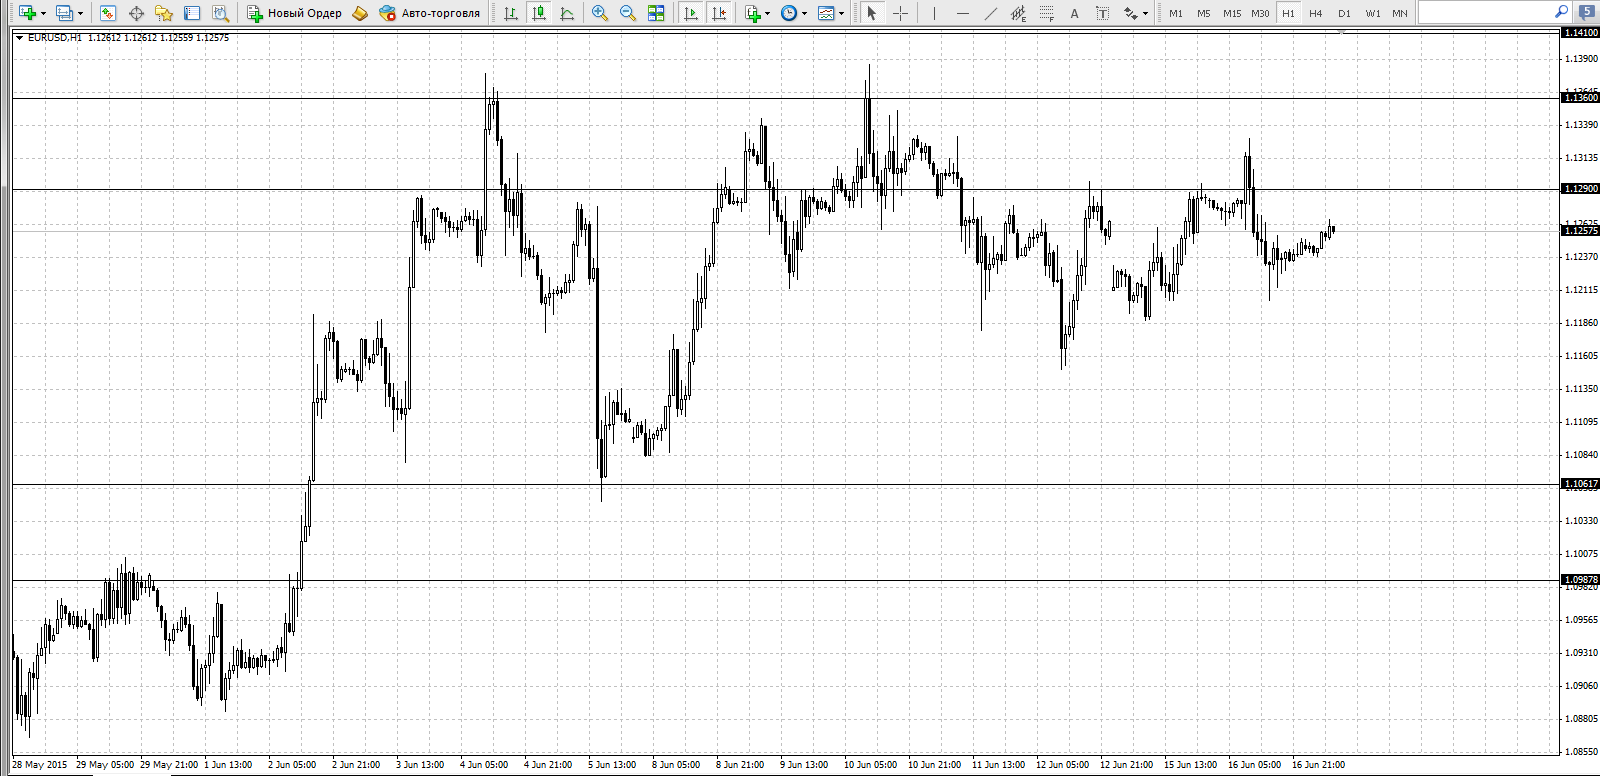Click the search magnifier icon
1600x776 pixels.
(x=1562, y=12)
